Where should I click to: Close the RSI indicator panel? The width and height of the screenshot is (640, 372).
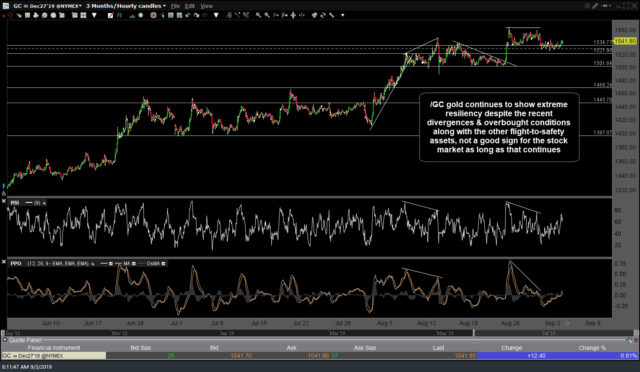(x=4, y=201)
